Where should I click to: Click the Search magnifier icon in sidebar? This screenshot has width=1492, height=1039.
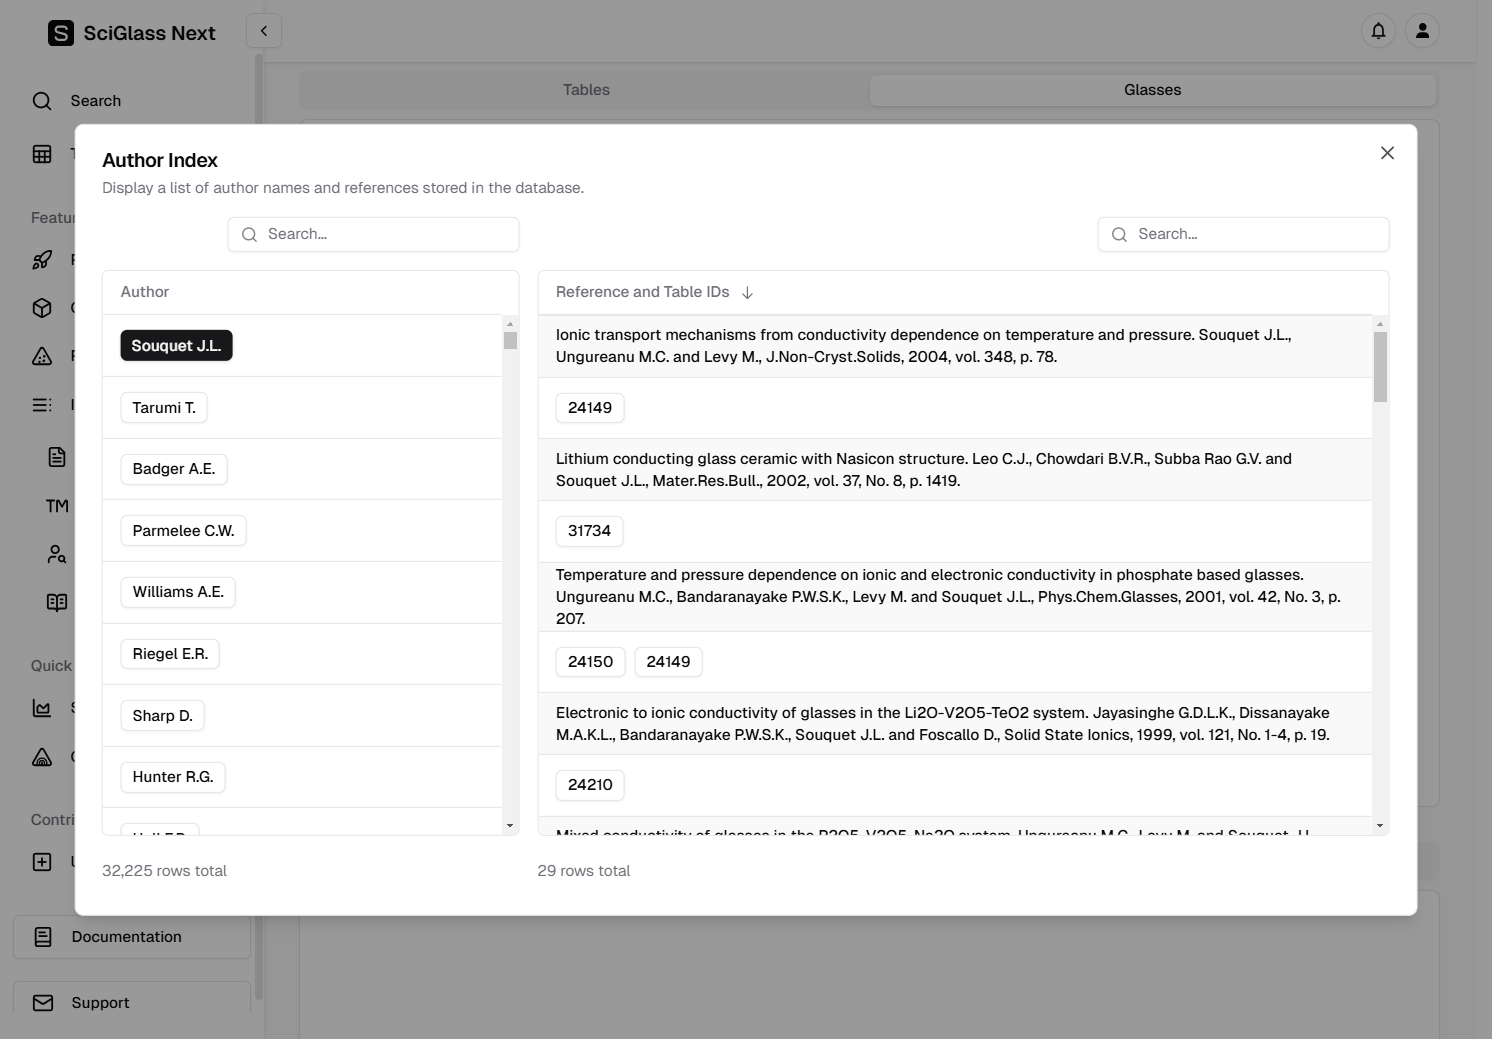tap(42, 101)
